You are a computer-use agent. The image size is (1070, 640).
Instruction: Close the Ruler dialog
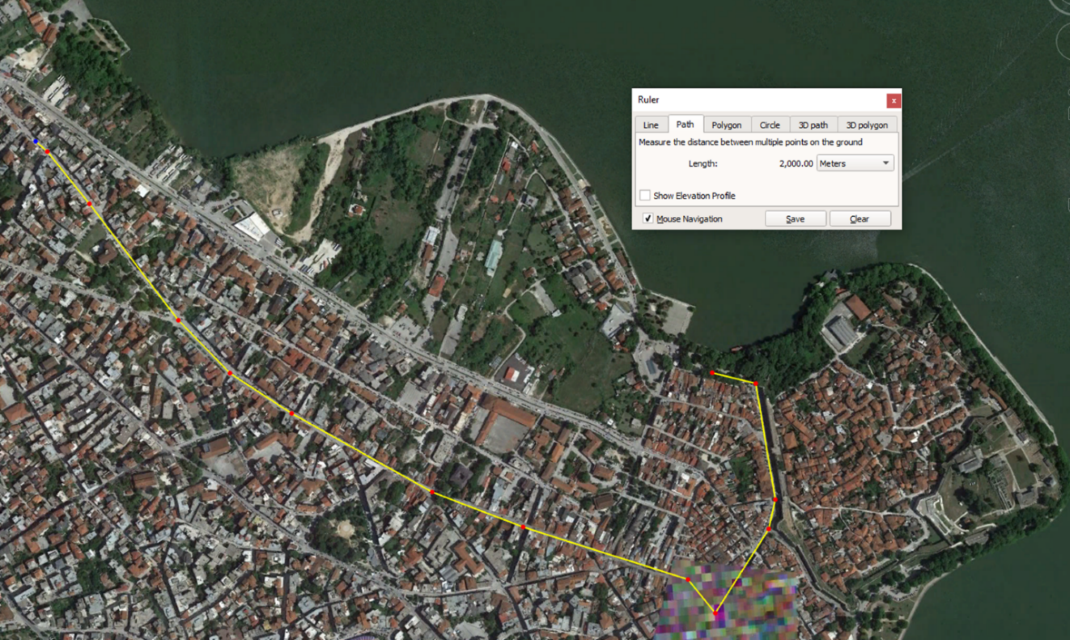(893, 100)
